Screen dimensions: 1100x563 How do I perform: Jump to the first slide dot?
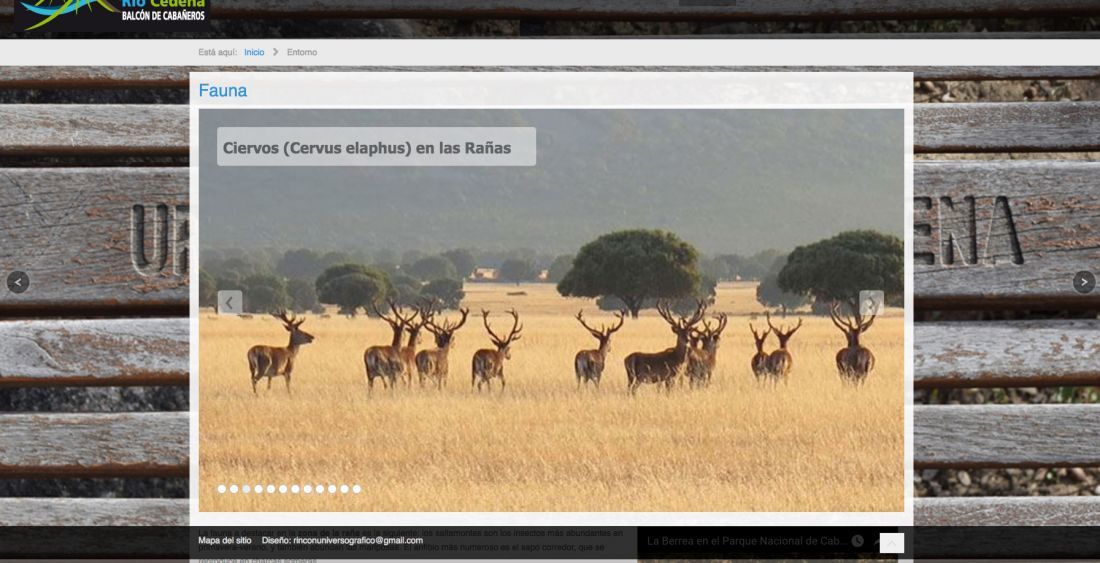click(222, 489)
